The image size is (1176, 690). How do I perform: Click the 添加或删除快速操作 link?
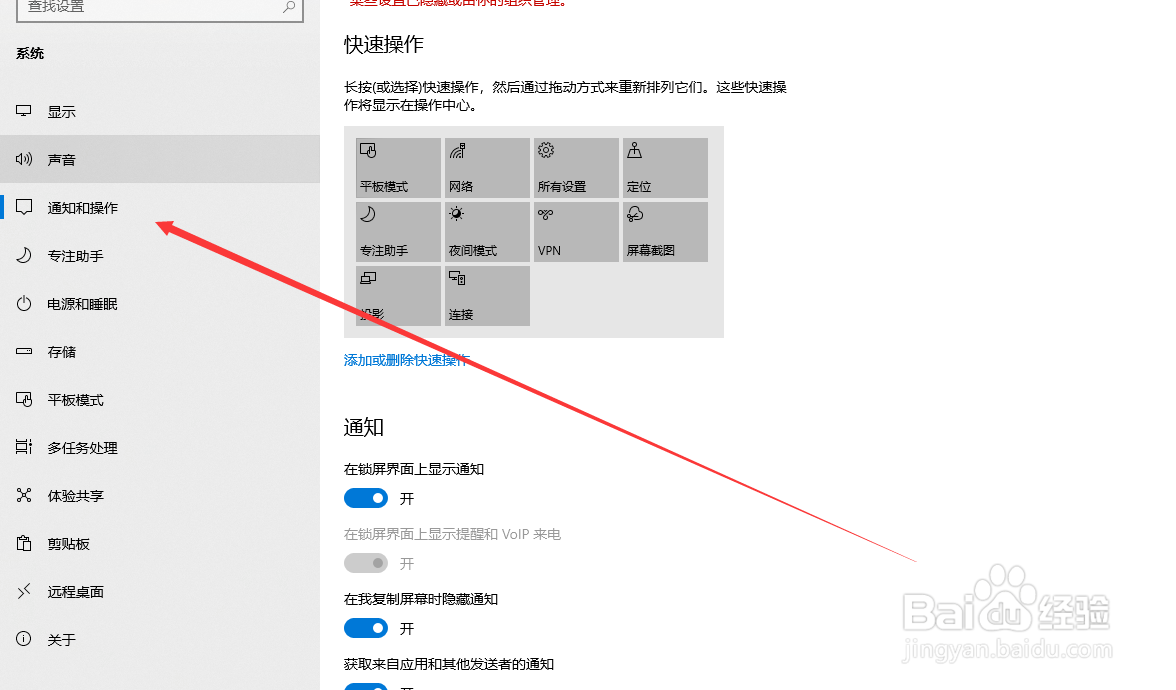pos(406,360)
